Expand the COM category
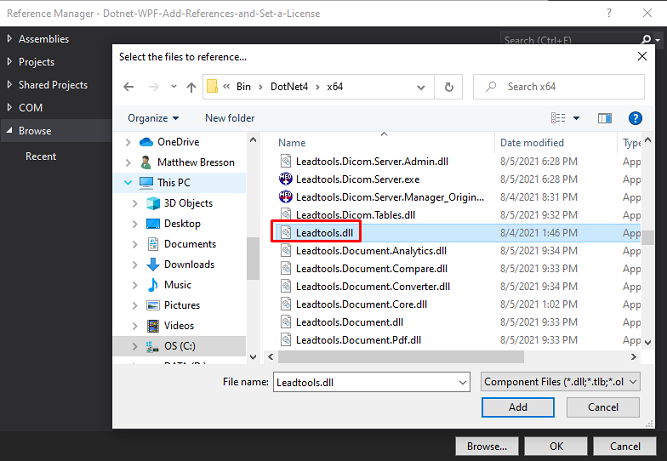The height and width of the screenshot is (461, 667). (x=10, y=108)
